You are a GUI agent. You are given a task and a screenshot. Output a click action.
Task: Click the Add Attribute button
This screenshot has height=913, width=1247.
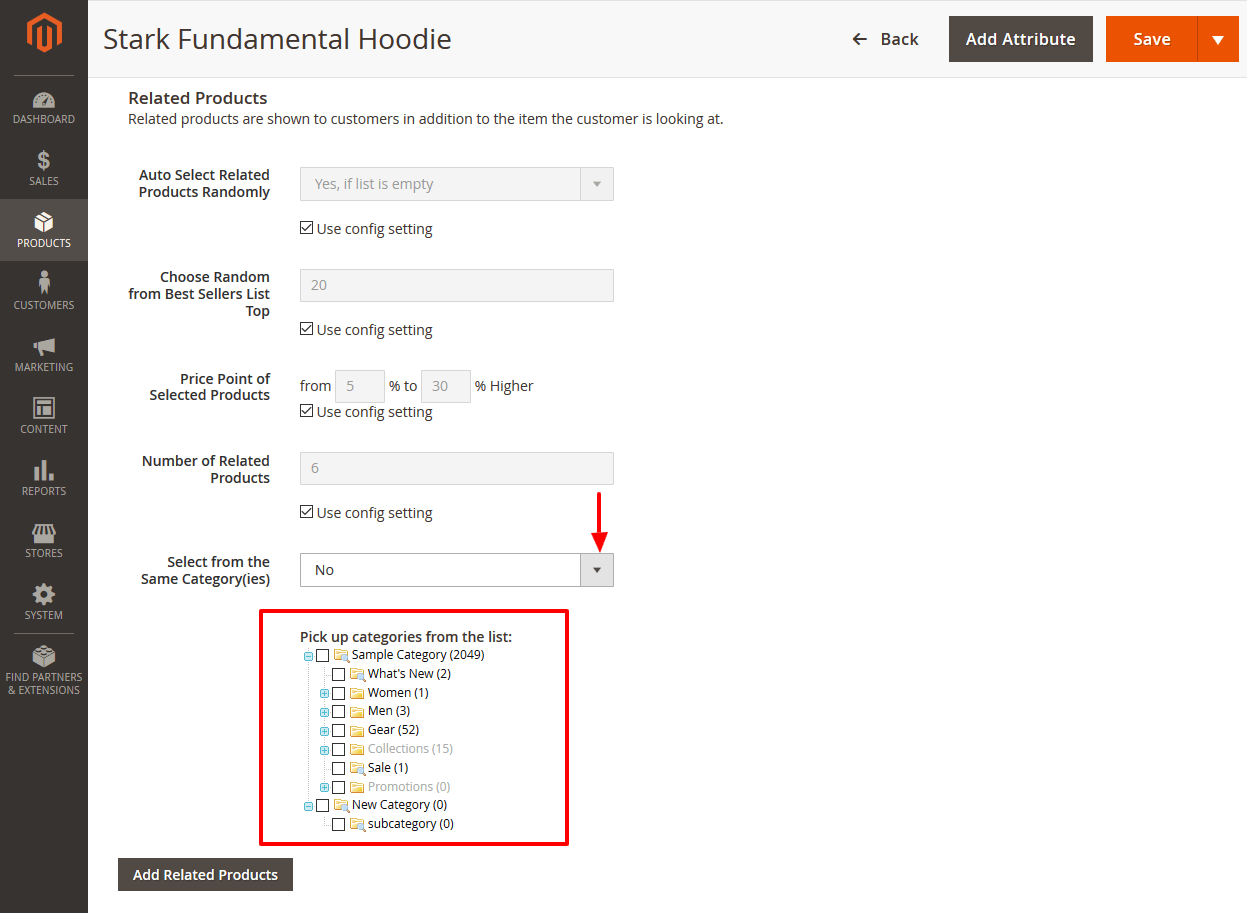[1020, 39]
